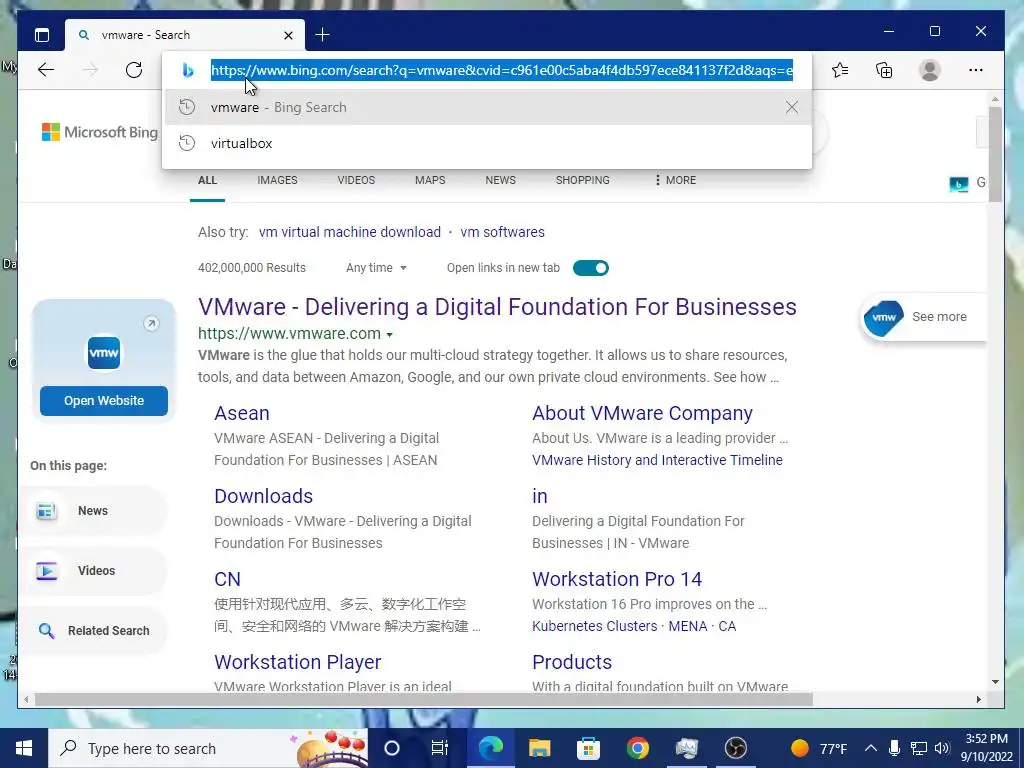The width and height of the screenshot is (1024, 768).
Task: Open the tab actions menu icon
Action: click(42, 35)
